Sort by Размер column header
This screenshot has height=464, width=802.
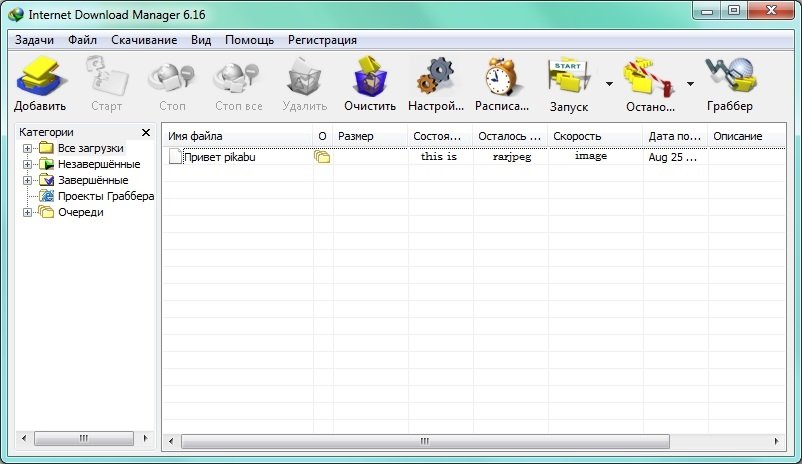pos(370,136)
